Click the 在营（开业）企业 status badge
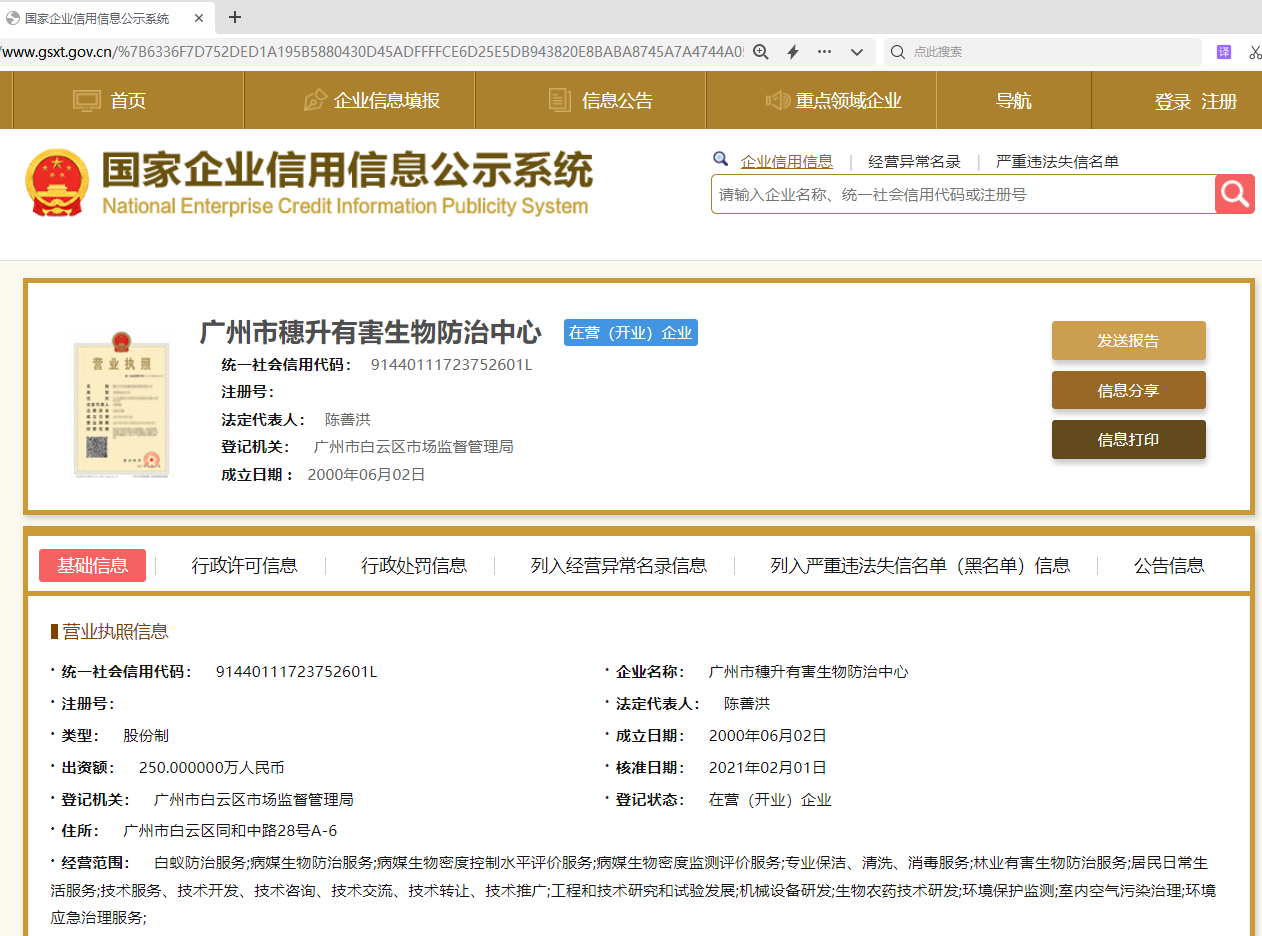1262x936 pixels. (631, 333)
